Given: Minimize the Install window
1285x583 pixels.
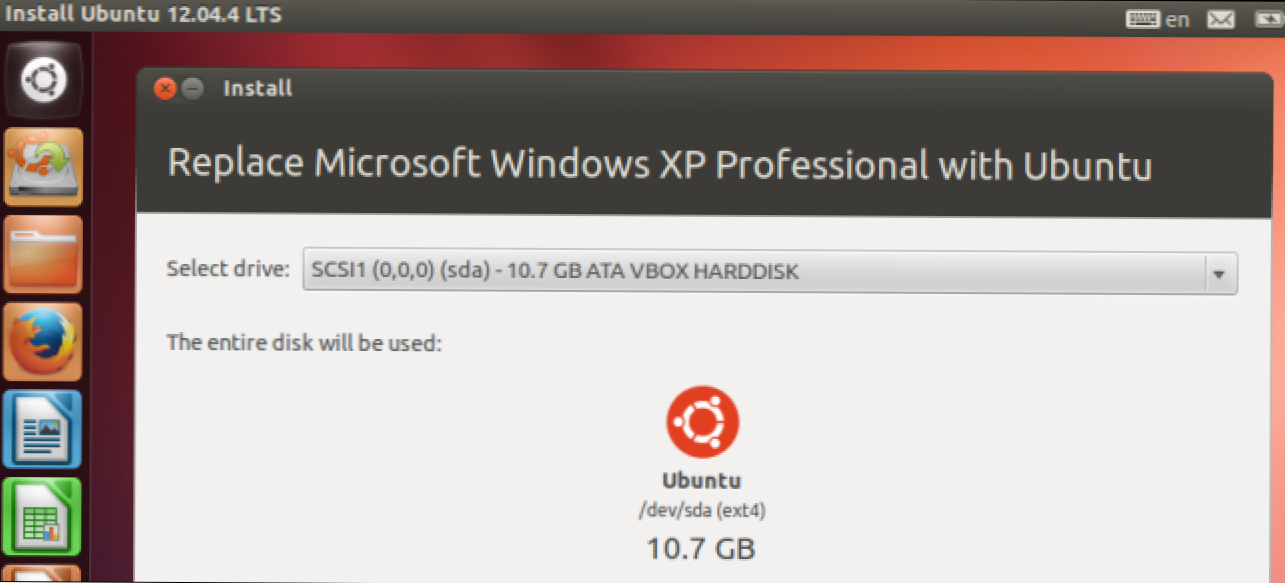Looking at the screenshot, I should [x=192, y=88].
